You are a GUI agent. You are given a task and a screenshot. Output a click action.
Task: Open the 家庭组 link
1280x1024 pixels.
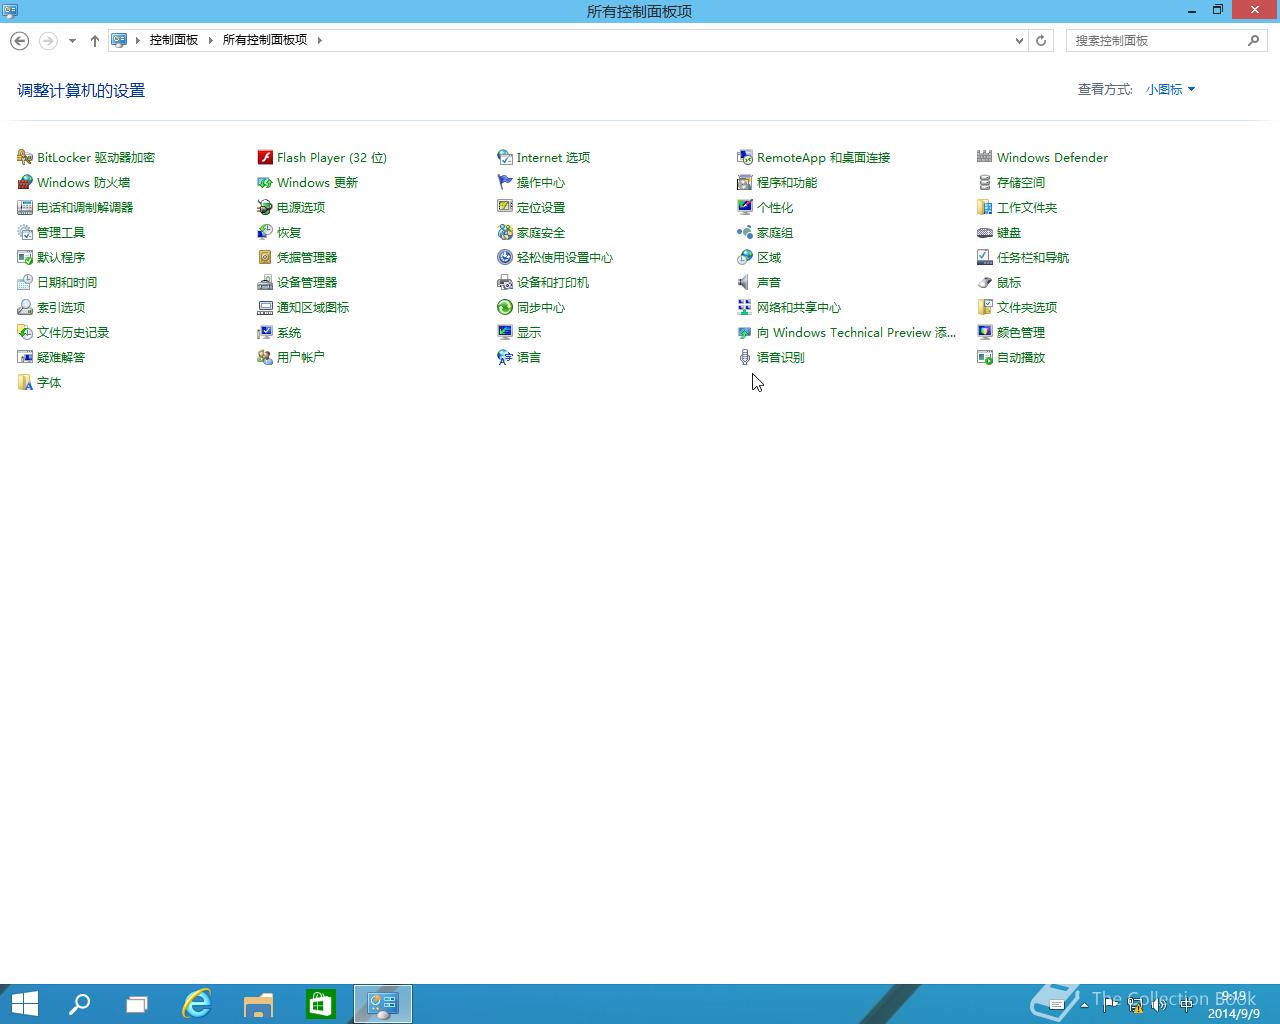(x=775, y=232)
